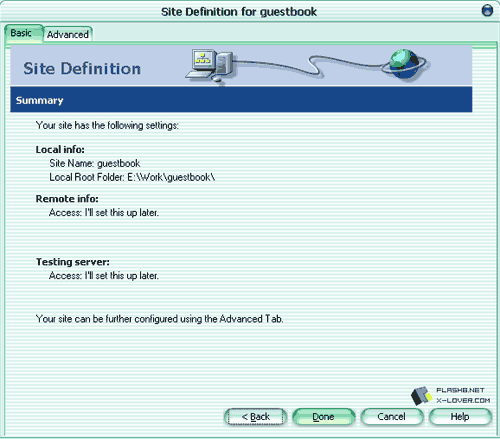
Task: Click the 'Testing server:' heading
Action: [73, 262]
